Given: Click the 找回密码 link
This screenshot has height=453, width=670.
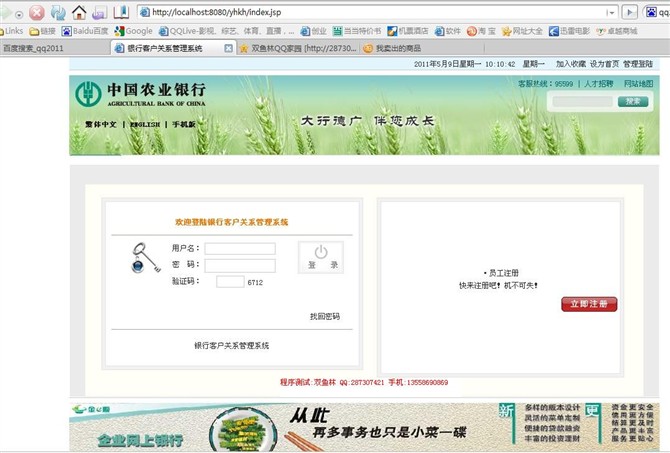Looking at the screenshot, I should point(325,316).
